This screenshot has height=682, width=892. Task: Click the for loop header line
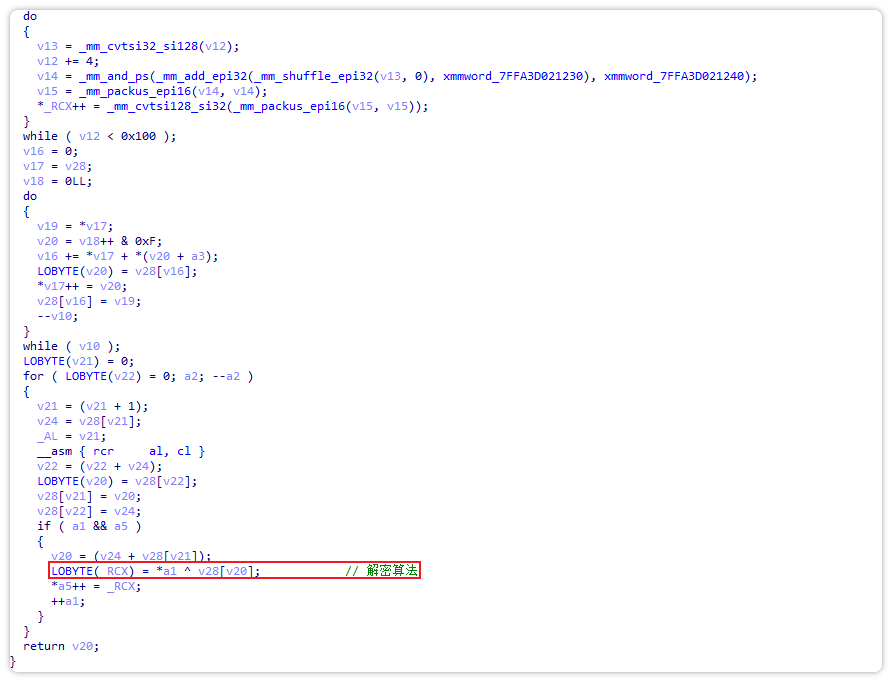(x=138, y=376)
